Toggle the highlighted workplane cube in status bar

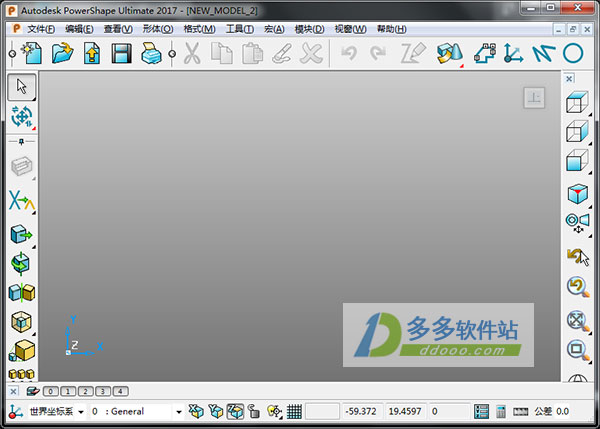click(235, 412)
